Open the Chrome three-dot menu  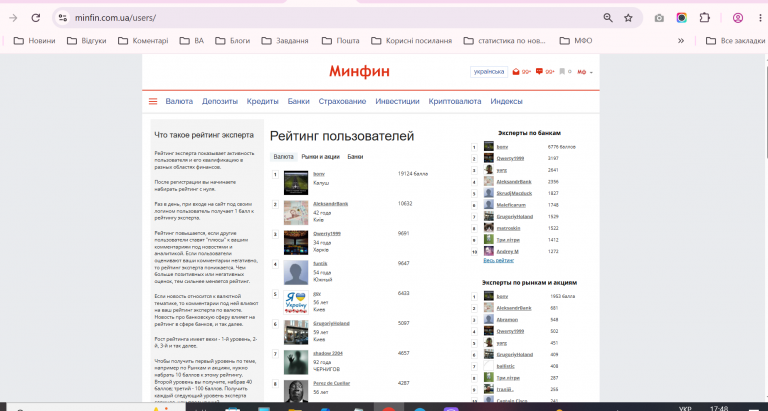(x=758, y=18)
